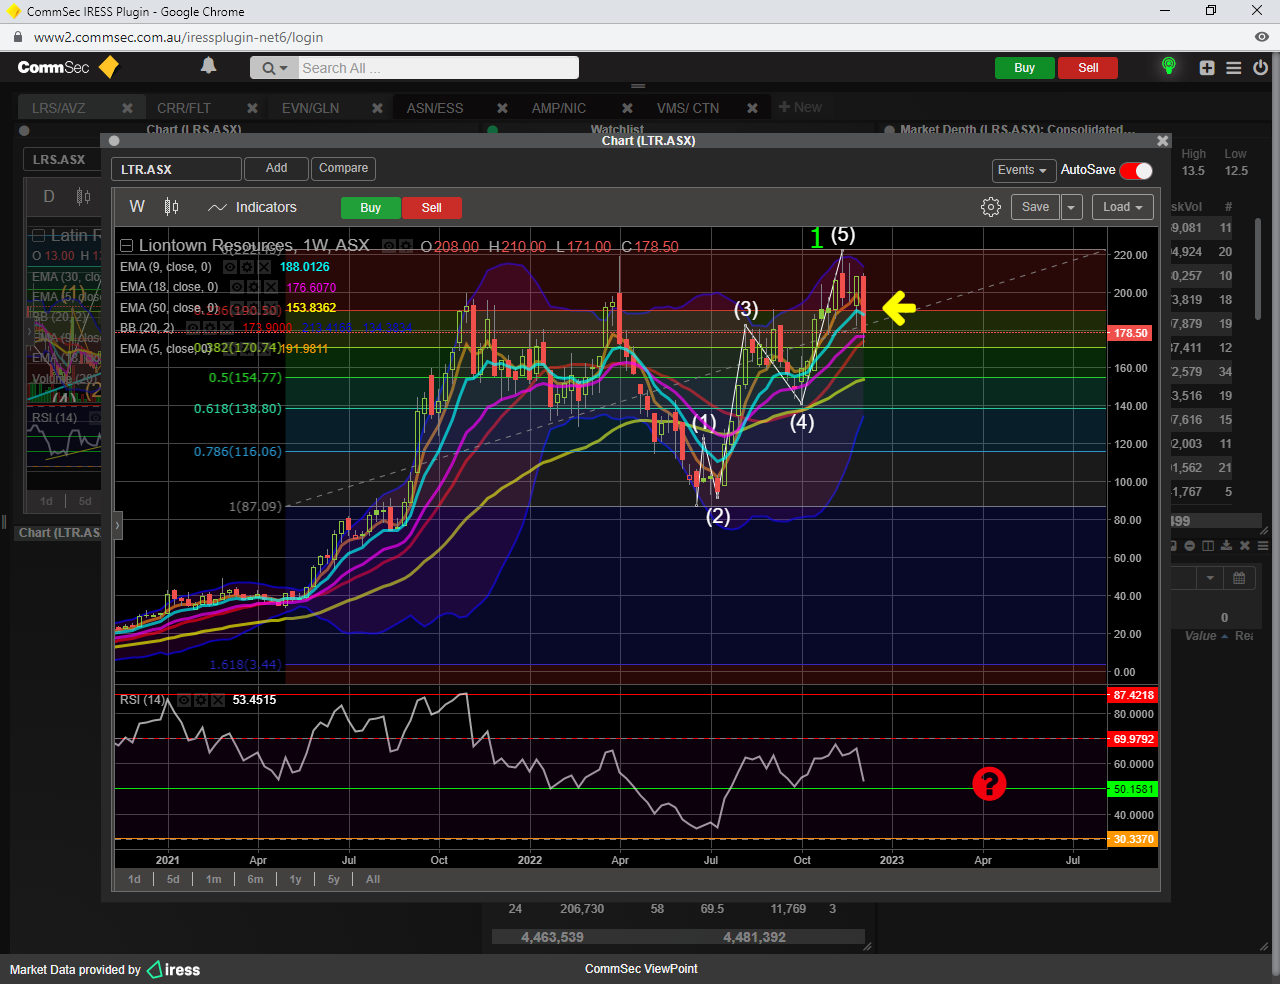Switch to the EVN/GLN tab
The image size is (1280, 984).
[x=310, y=108]
